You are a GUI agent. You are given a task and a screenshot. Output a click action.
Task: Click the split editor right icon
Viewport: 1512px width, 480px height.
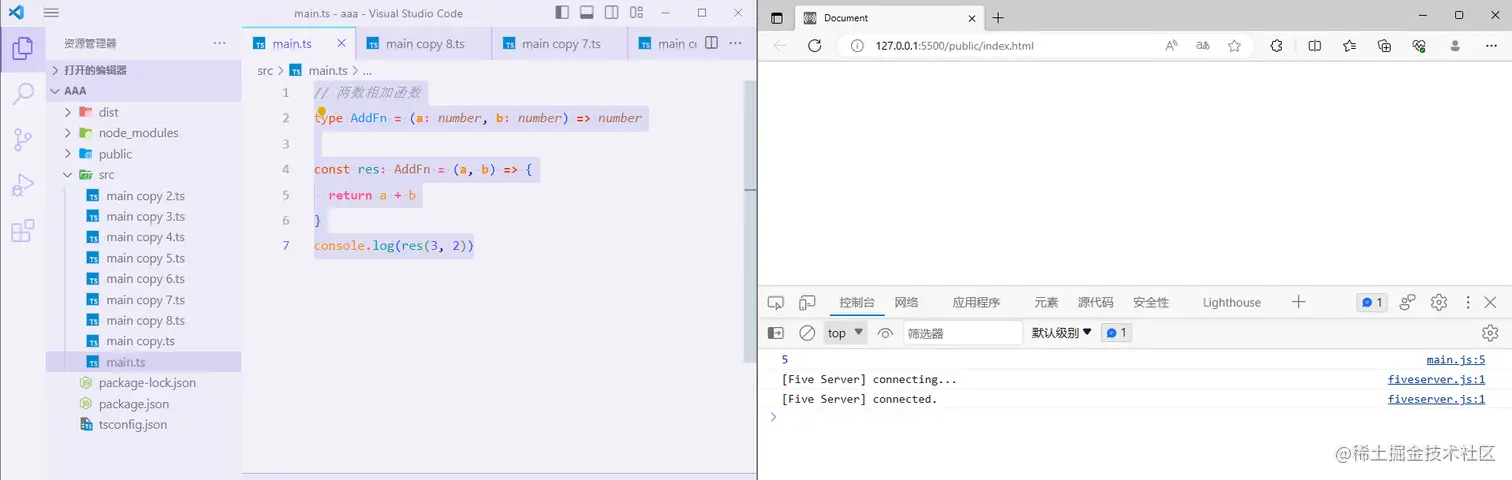click(712, 43)
